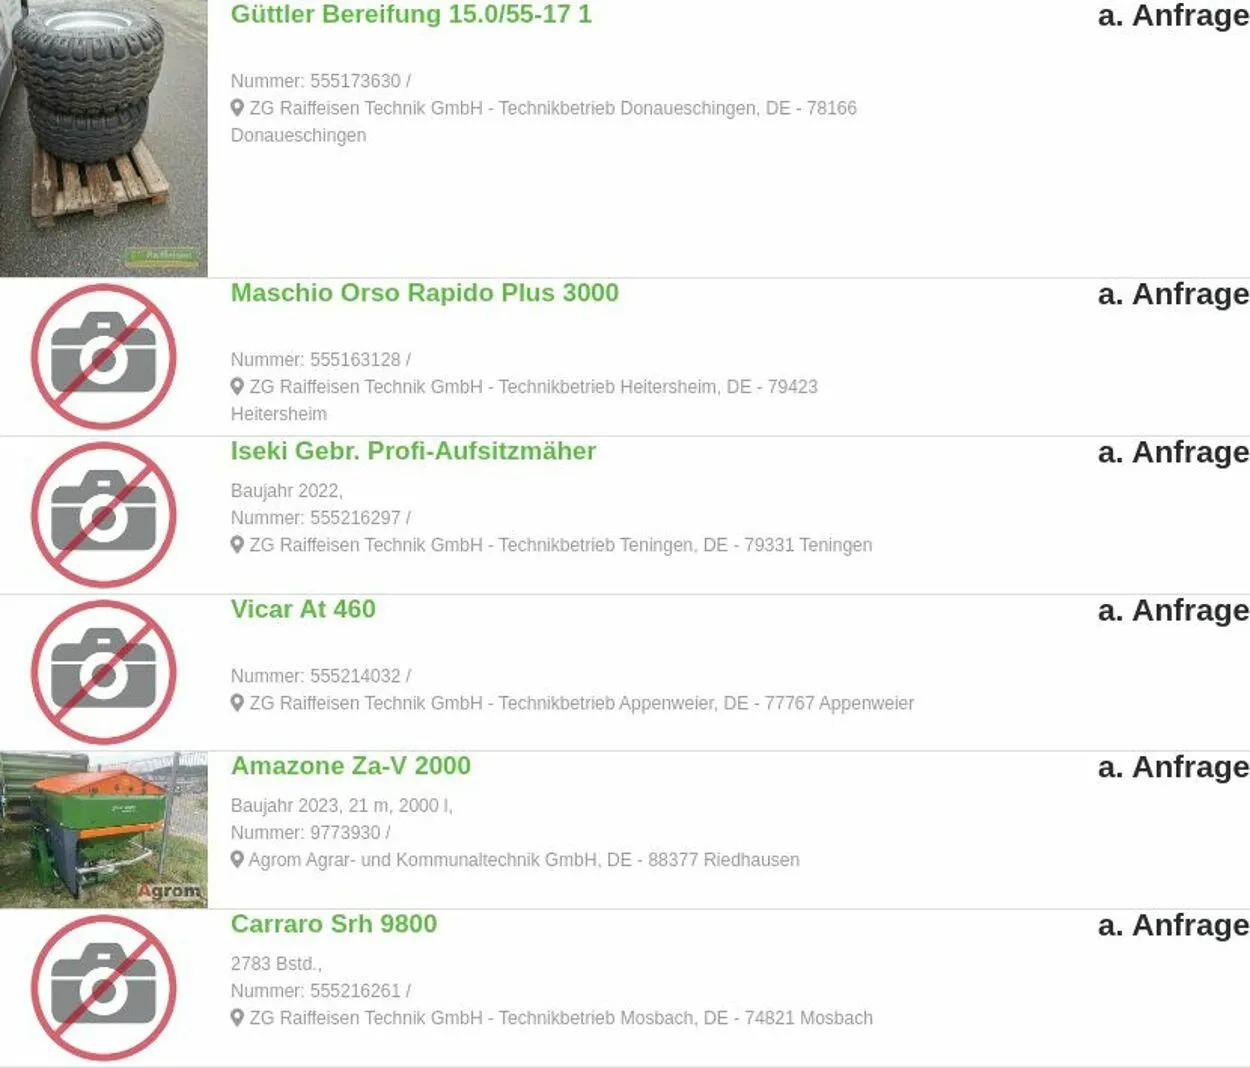Image resolution: width=1250 pixels, height=1068 pixels.
Task: Click the no-photo camera icon for Vicar At 460
Action: [x=104, y=672]
